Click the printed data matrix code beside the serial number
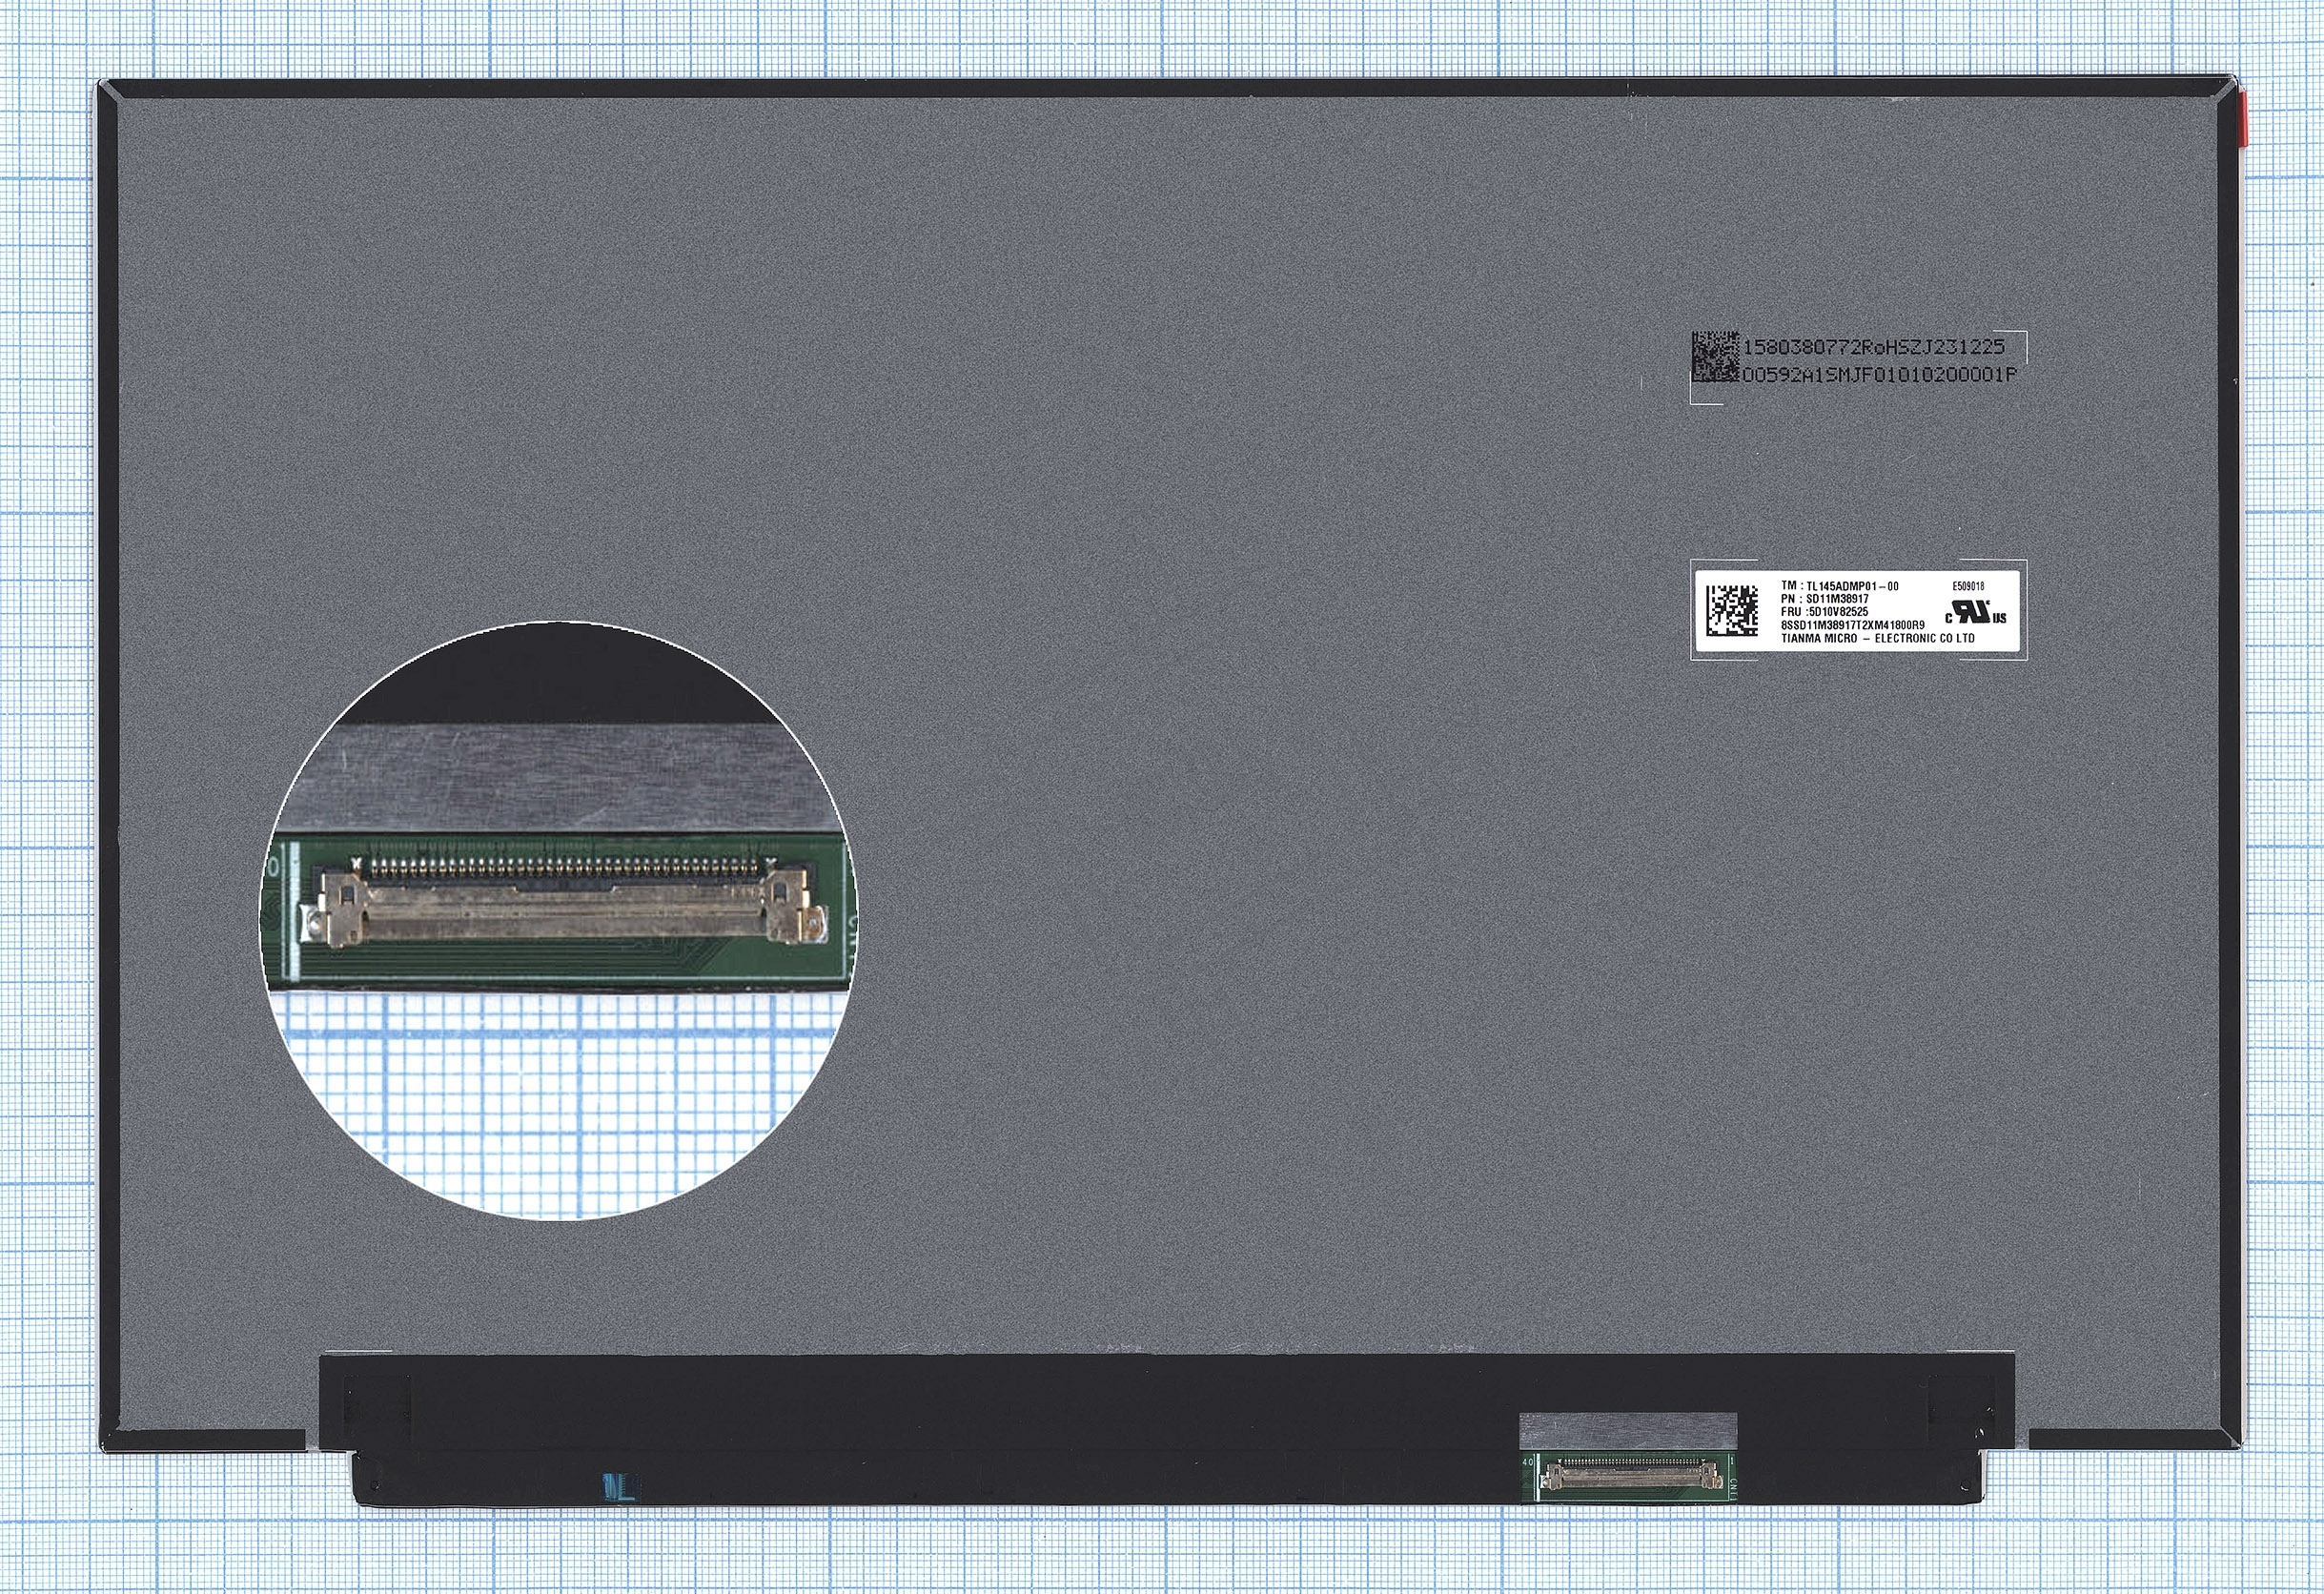Screen dimensions: 2324x1594 point(1714,357)
